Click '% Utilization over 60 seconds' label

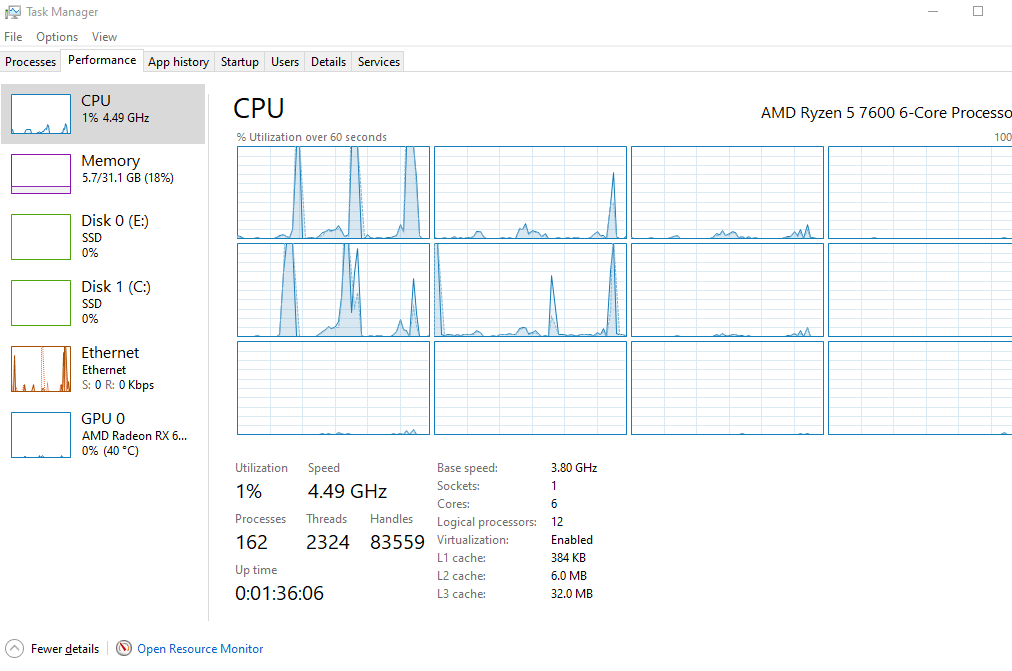tap(312, 137)
